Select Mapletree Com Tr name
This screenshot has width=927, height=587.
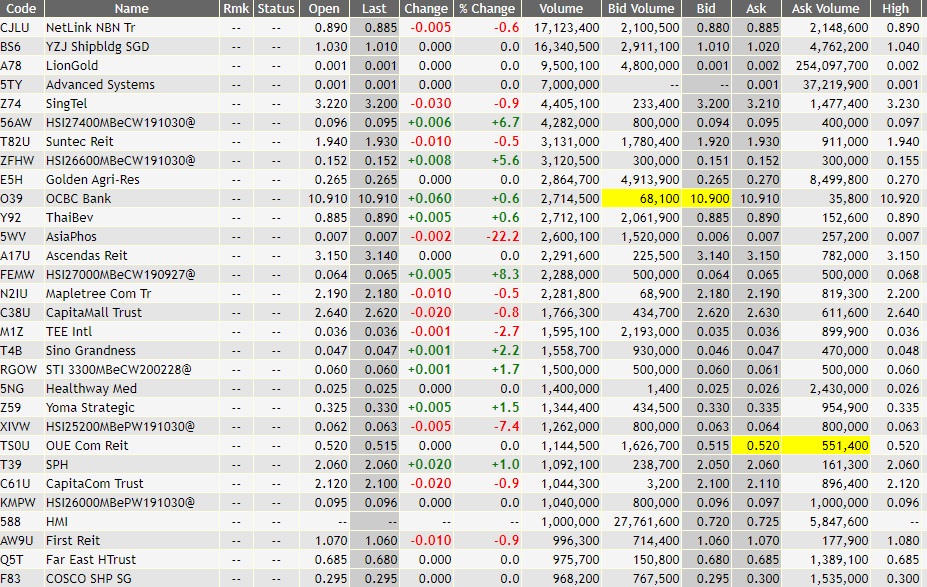[x=99, y=294]
